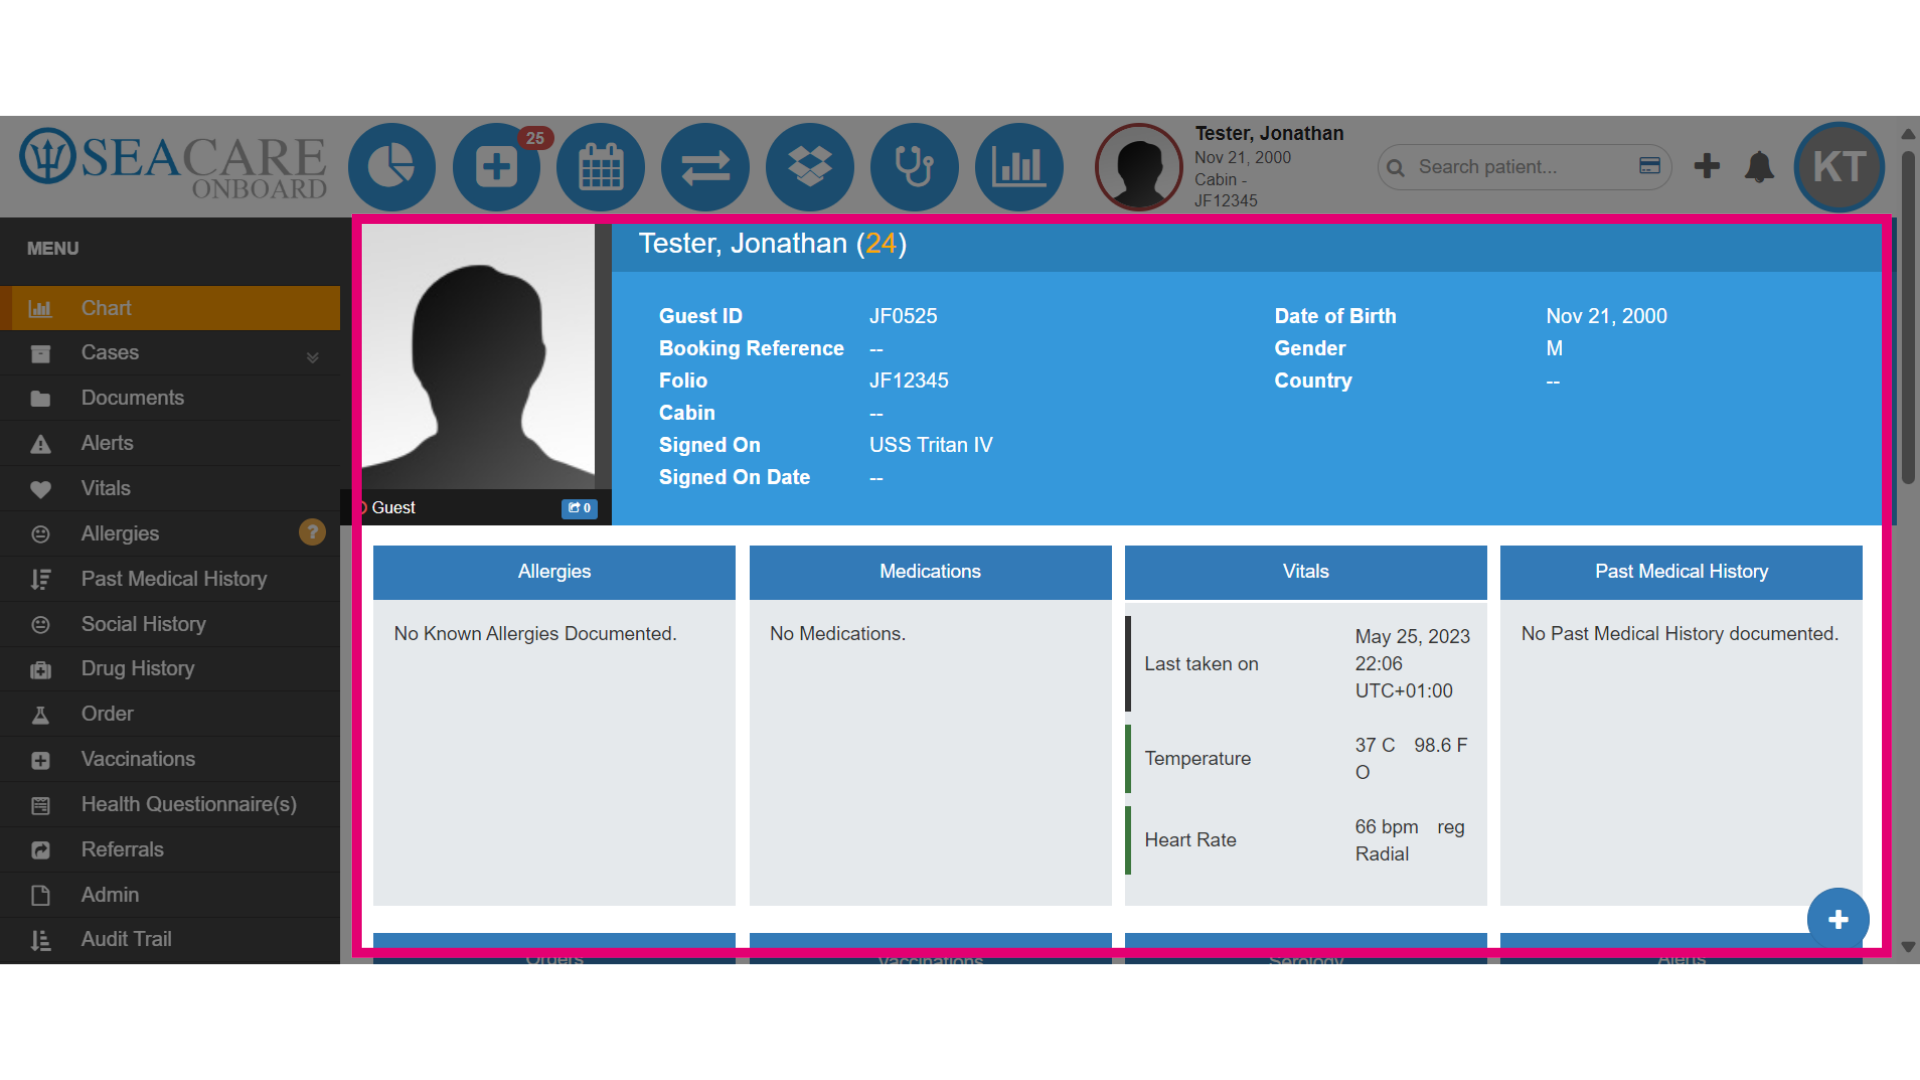Click the Chart bar graph sidebar icon

[x=40, y=309]
